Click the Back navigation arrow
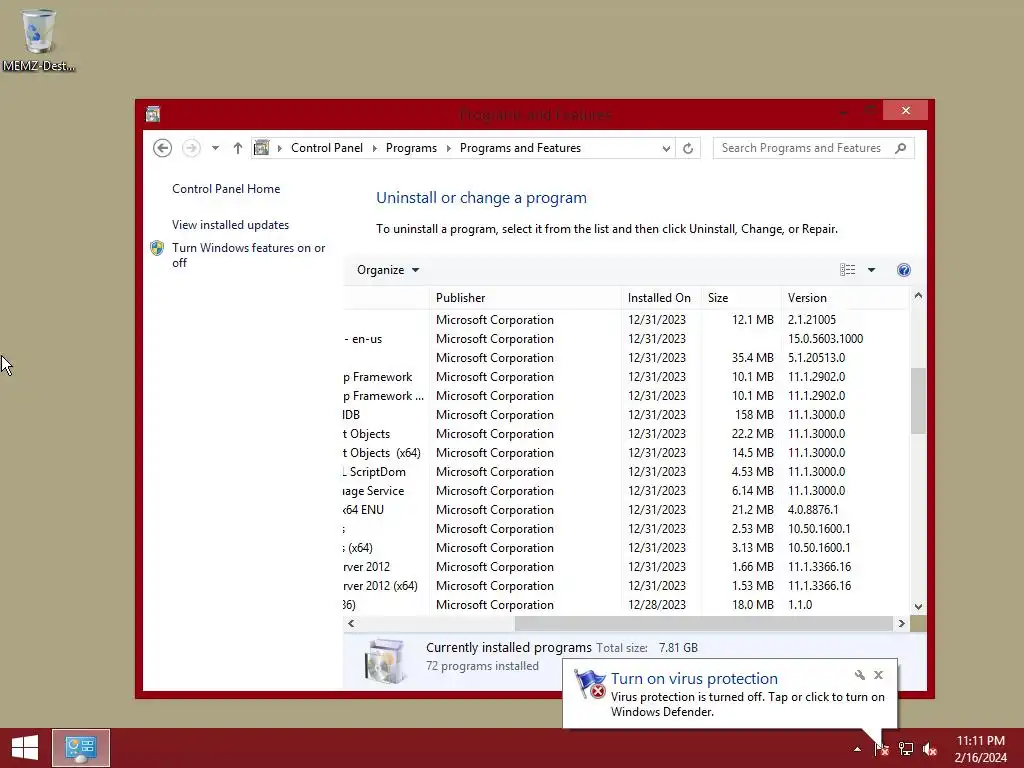1024x768 pixels. pos(163,148)
